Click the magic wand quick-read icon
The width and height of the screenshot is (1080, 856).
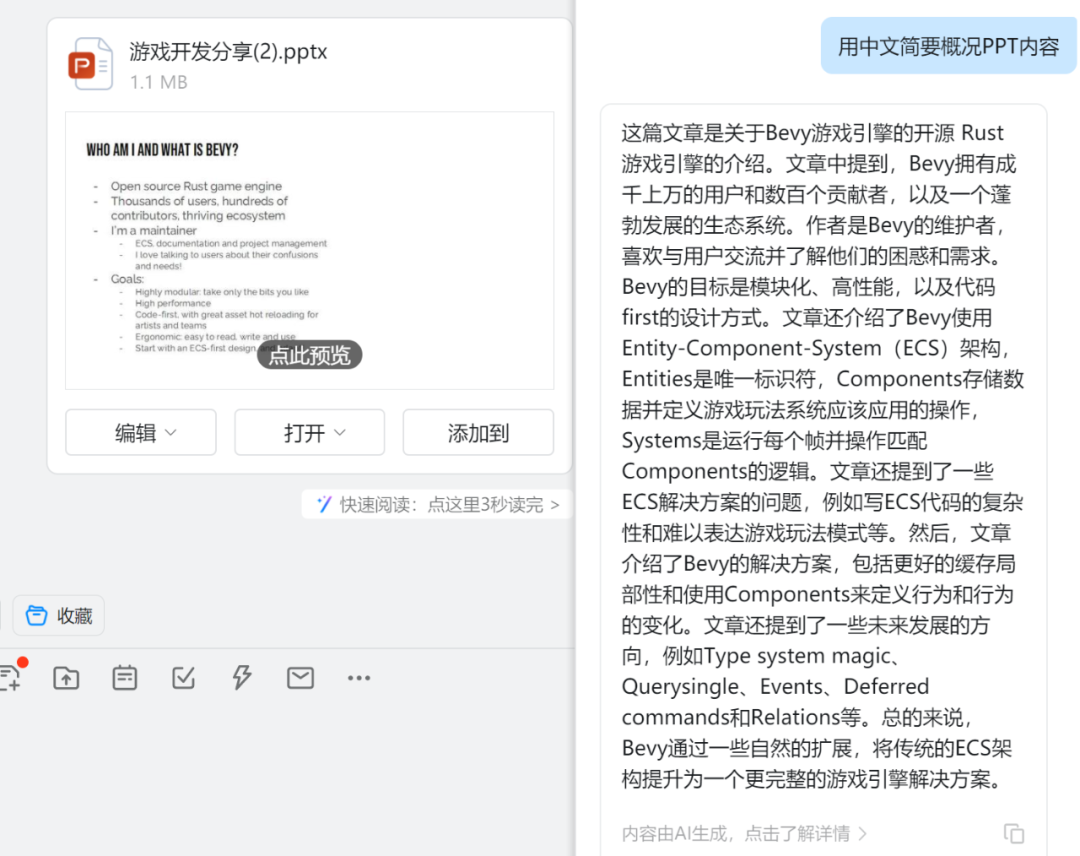click(x=324, y=505)
